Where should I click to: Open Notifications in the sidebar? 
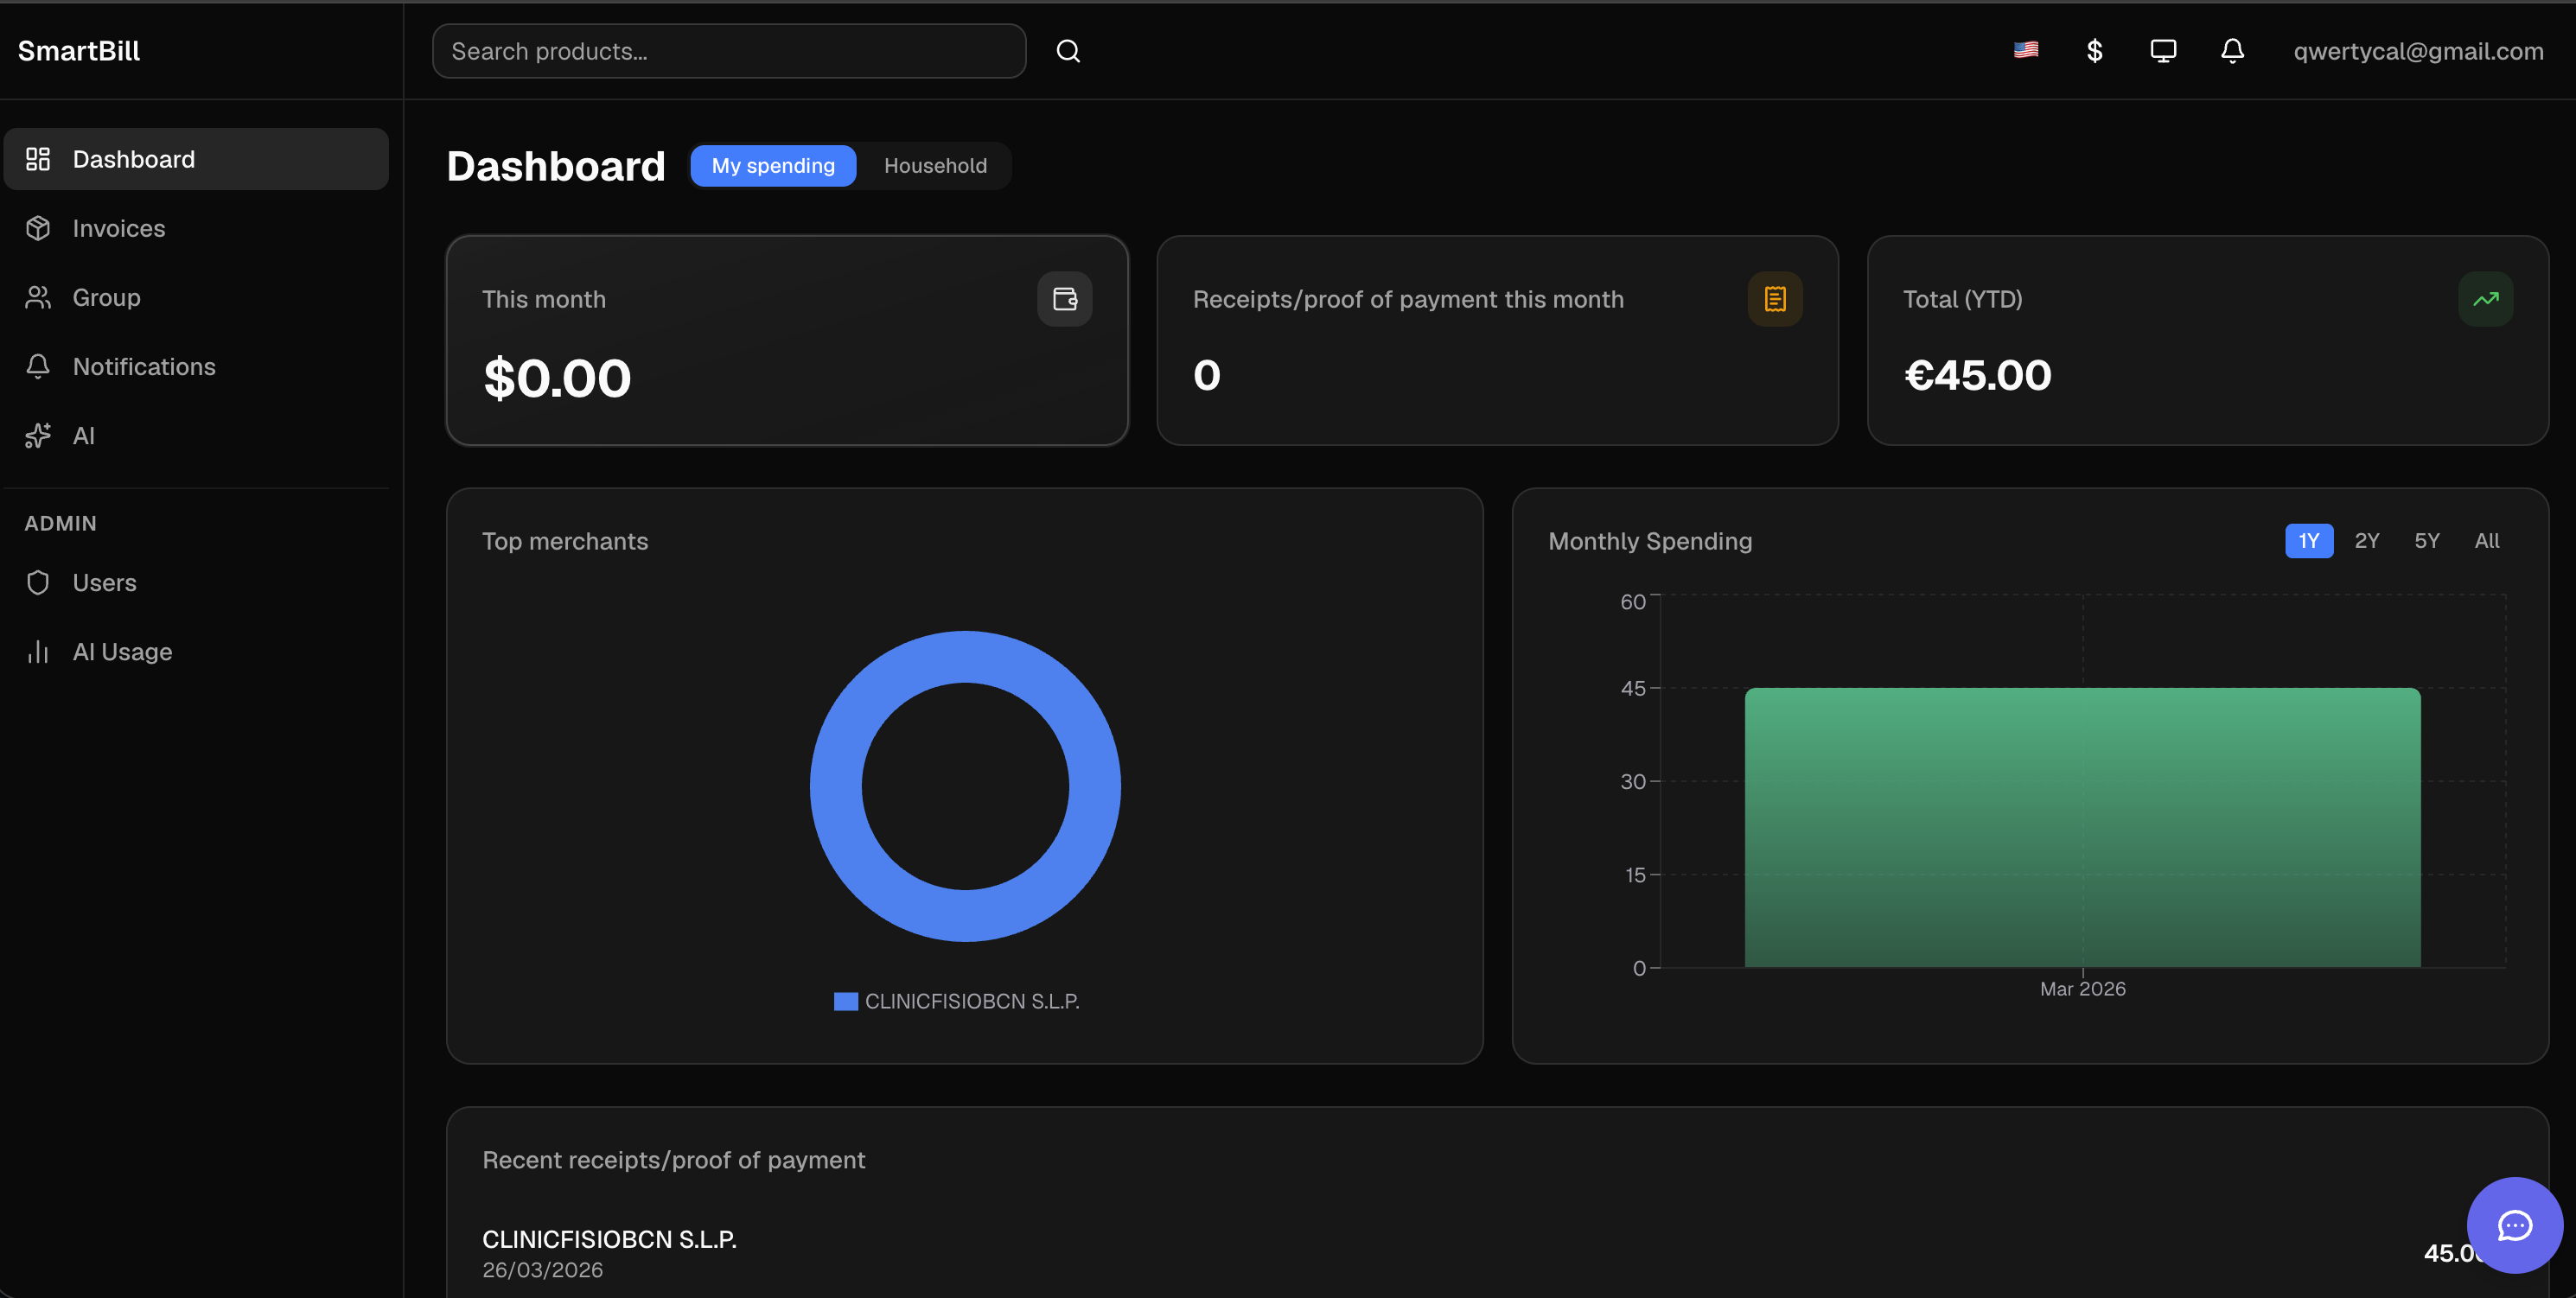[196, 366]
